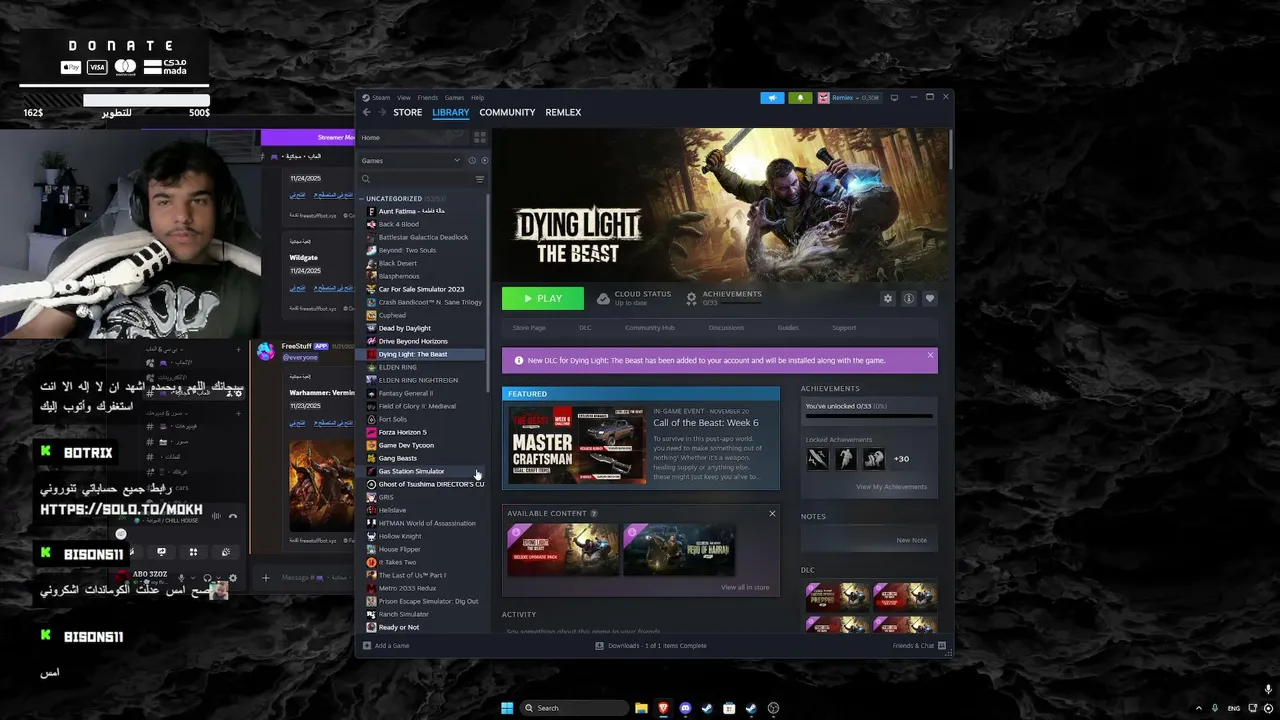Screen dimensions: 1280x720
Task: Open the Community Hub link
Action: 649,328
